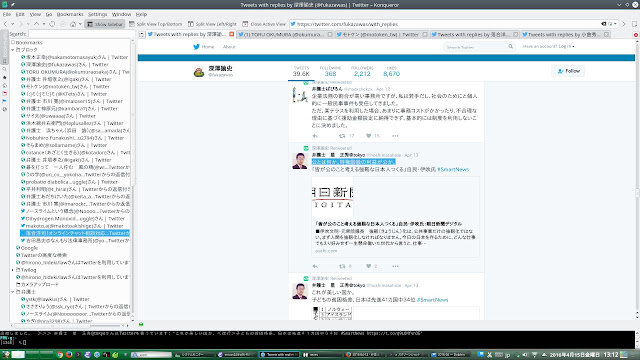The width and height of the screenshot is (640, 360).
Task: Click the Go arrow next to address bar
Action: [x=623, y=24]
